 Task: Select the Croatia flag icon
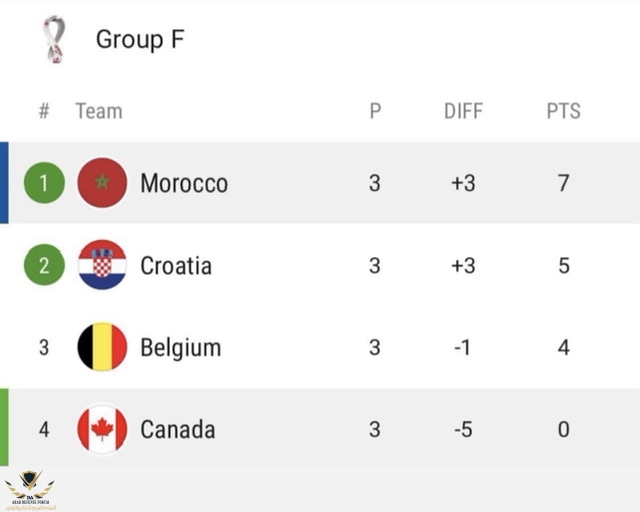click(102, 265)
